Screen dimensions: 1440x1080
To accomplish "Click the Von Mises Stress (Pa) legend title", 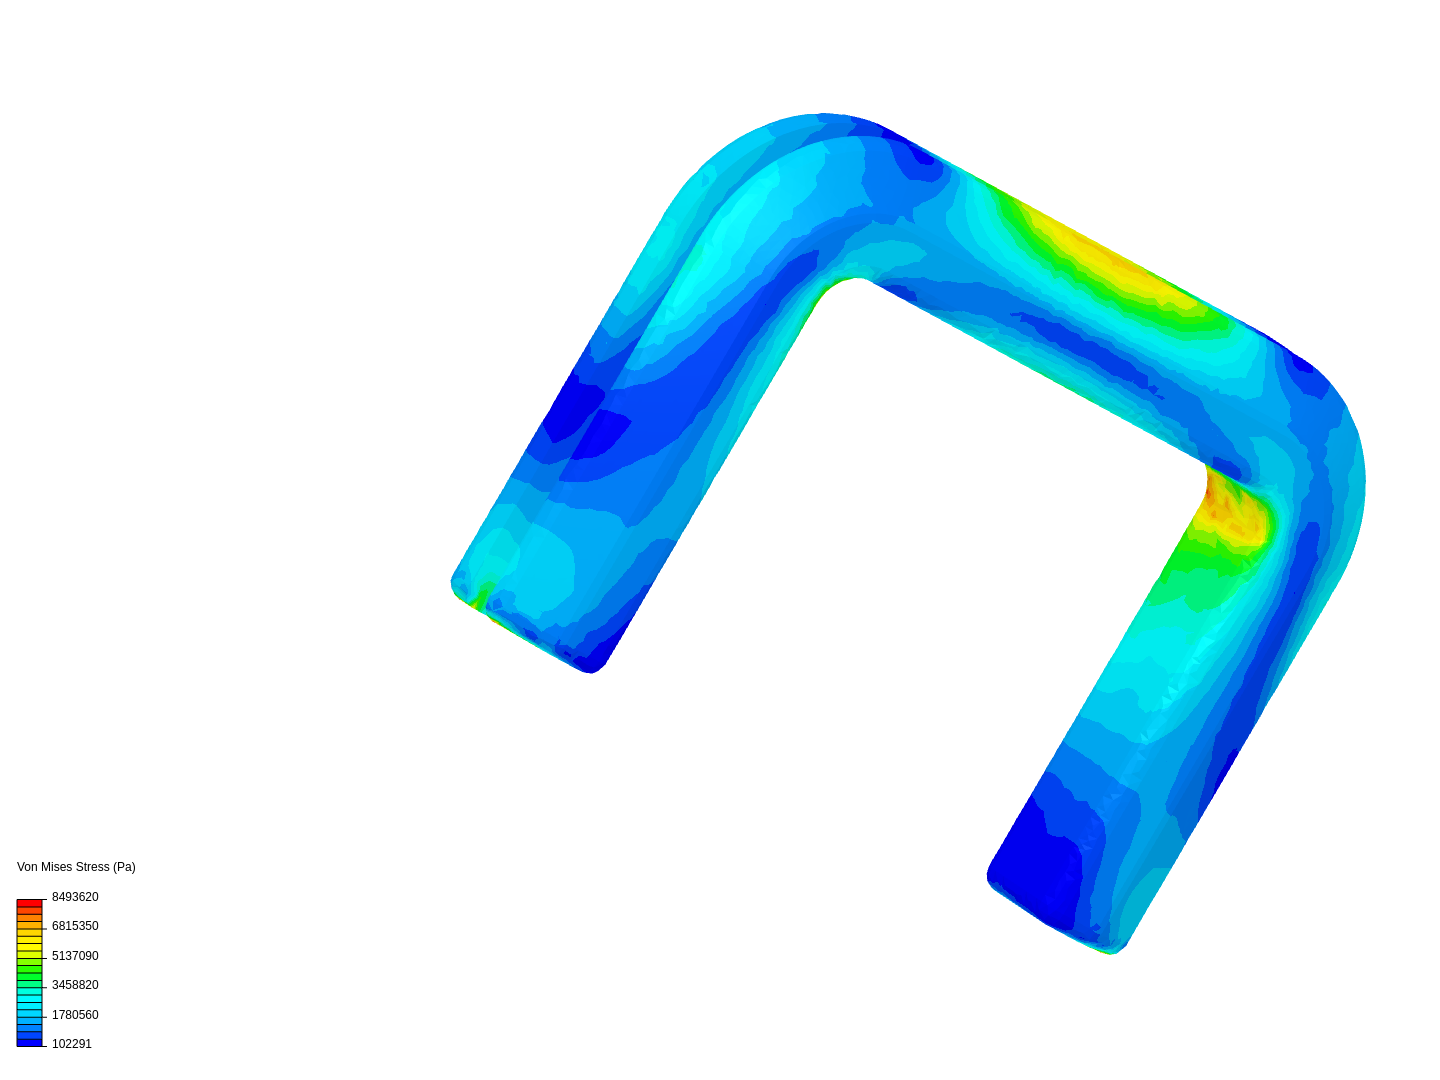I will (76, 867).
